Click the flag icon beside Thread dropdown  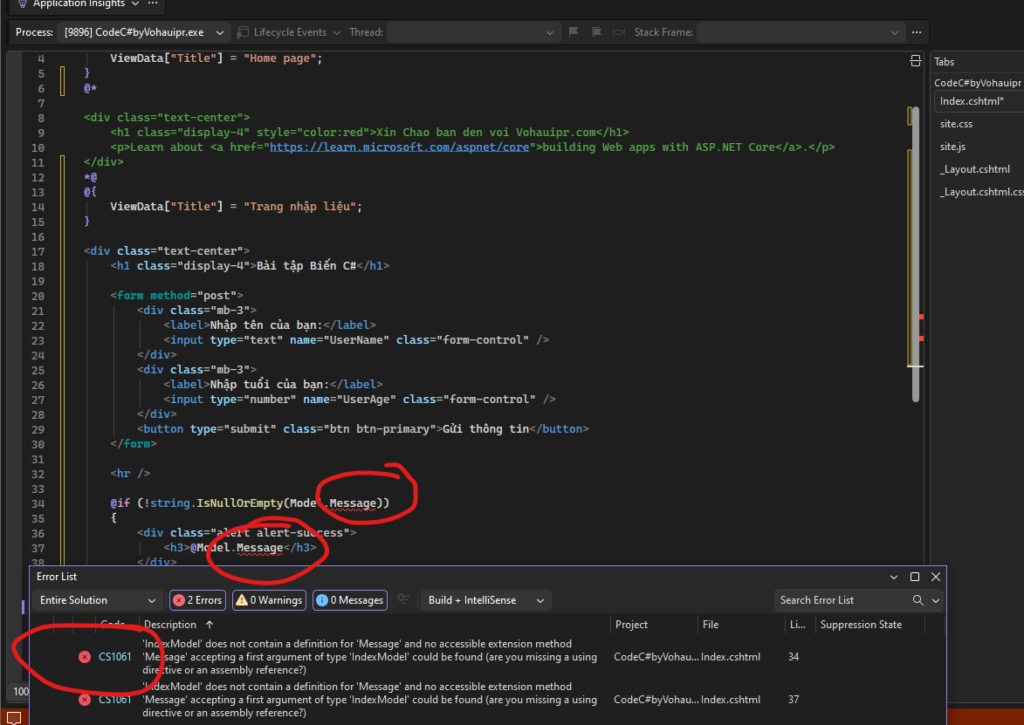(574, 32)
